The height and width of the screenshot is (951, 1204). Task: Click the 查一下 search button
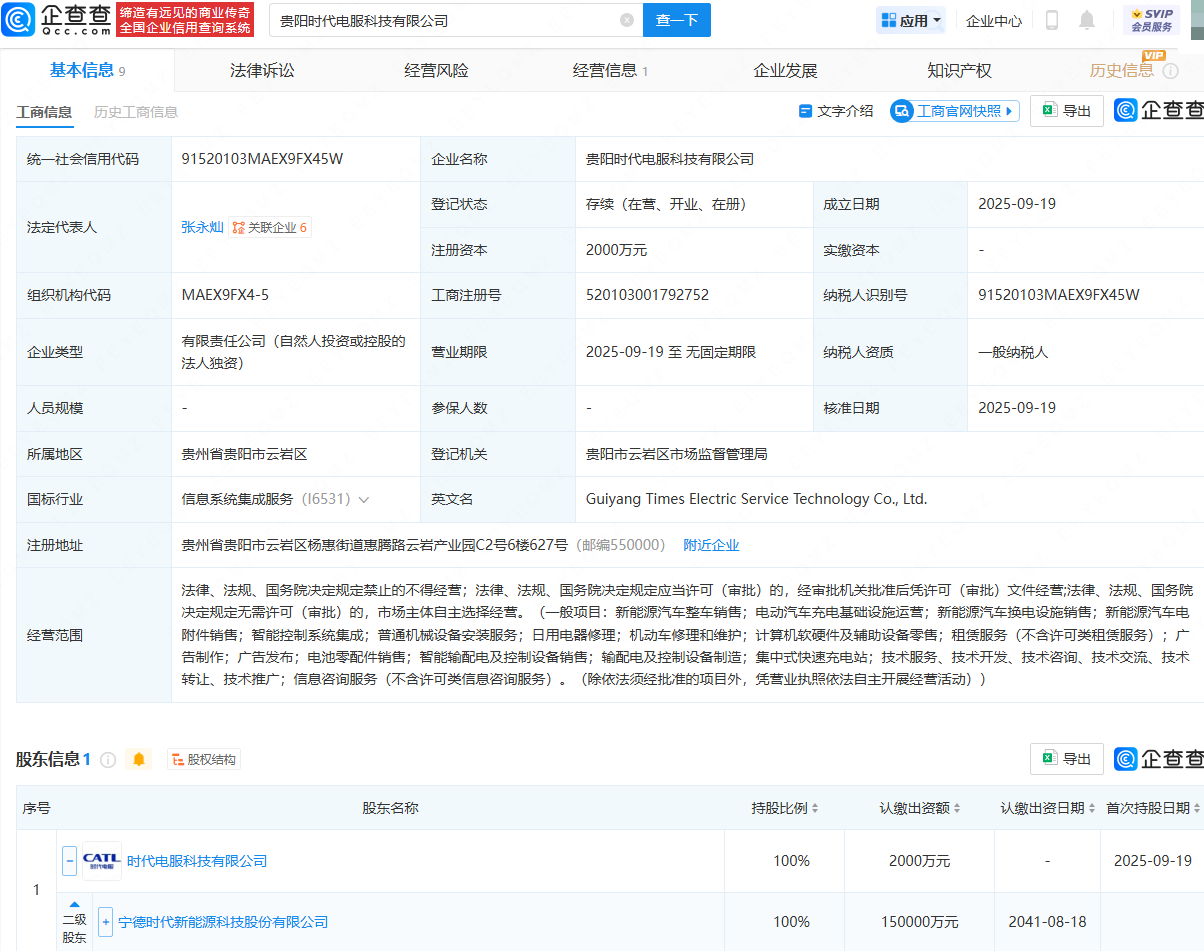tap(677, 20)
